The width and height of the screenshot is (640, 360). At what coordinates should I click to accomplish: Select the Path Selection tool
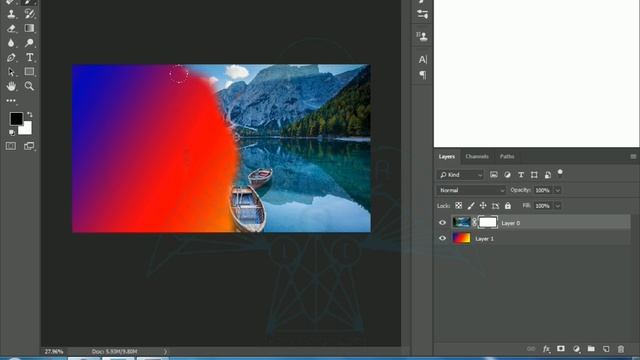pos(11,72)
